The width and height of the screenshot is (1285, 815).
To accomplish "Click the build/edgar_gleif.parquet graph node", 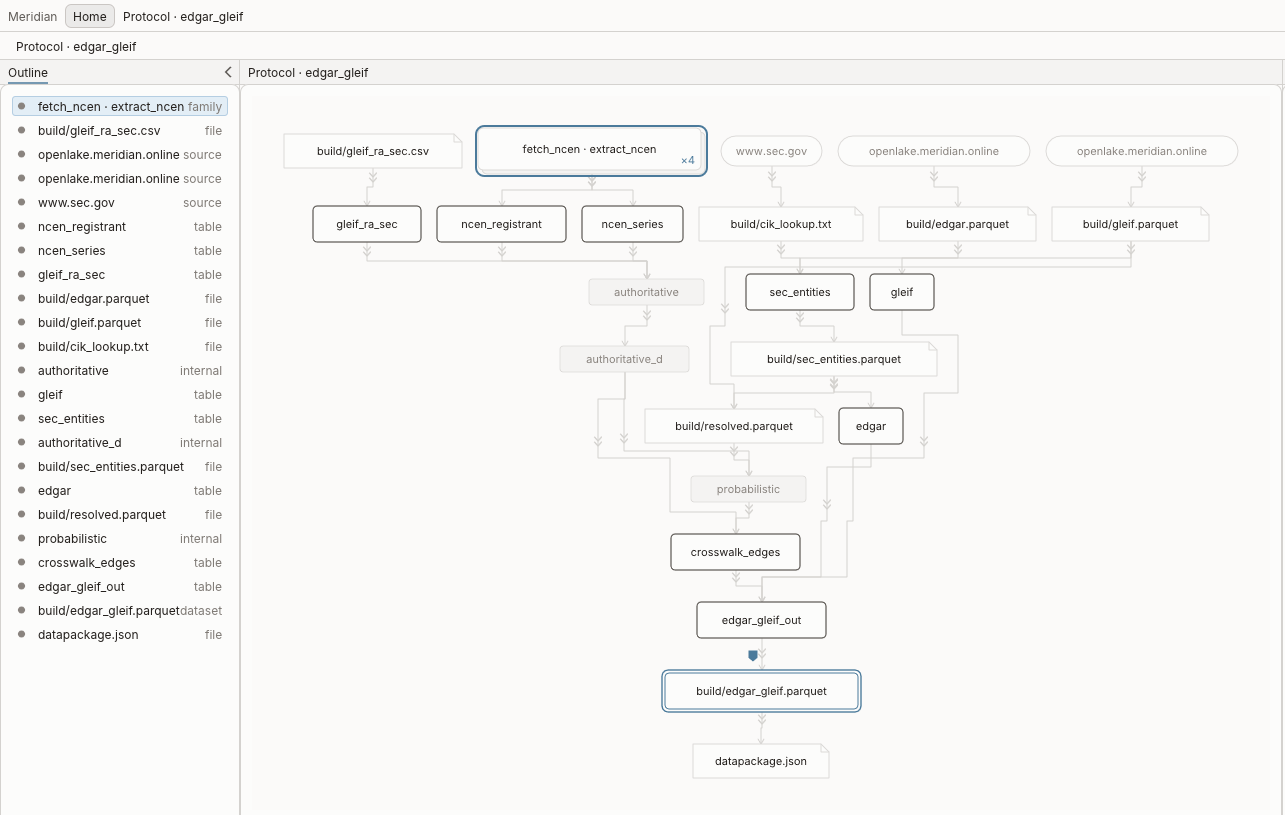I will 761,691.
